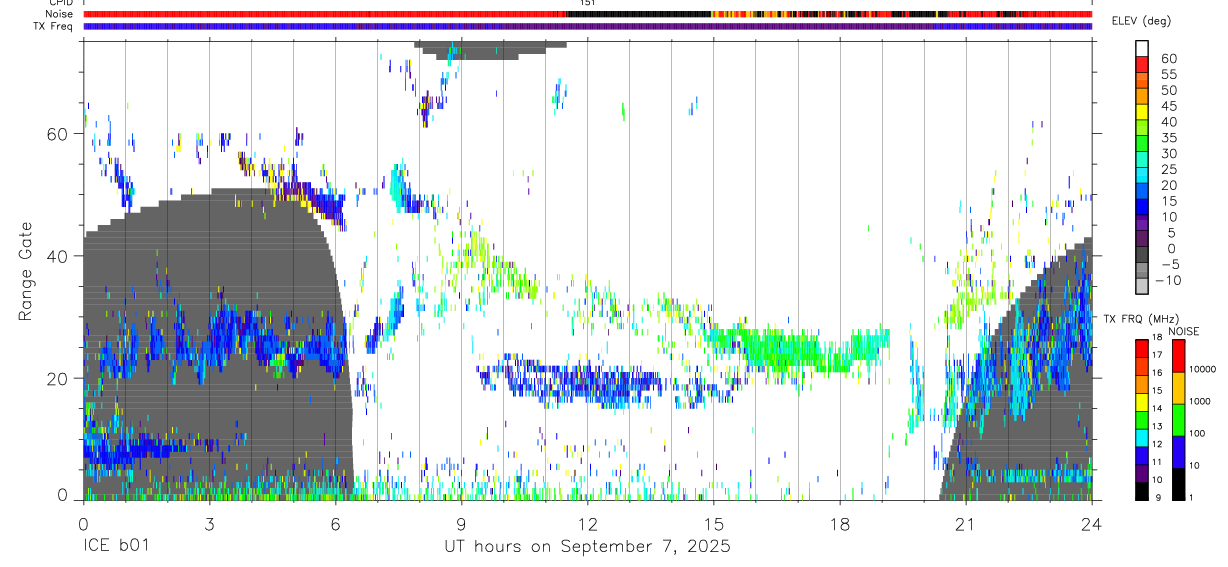Pick NOISE orange segment between 10000 and 1000
The width and height of the screenshot is (1228, 567).
[x=1179, y=387]
